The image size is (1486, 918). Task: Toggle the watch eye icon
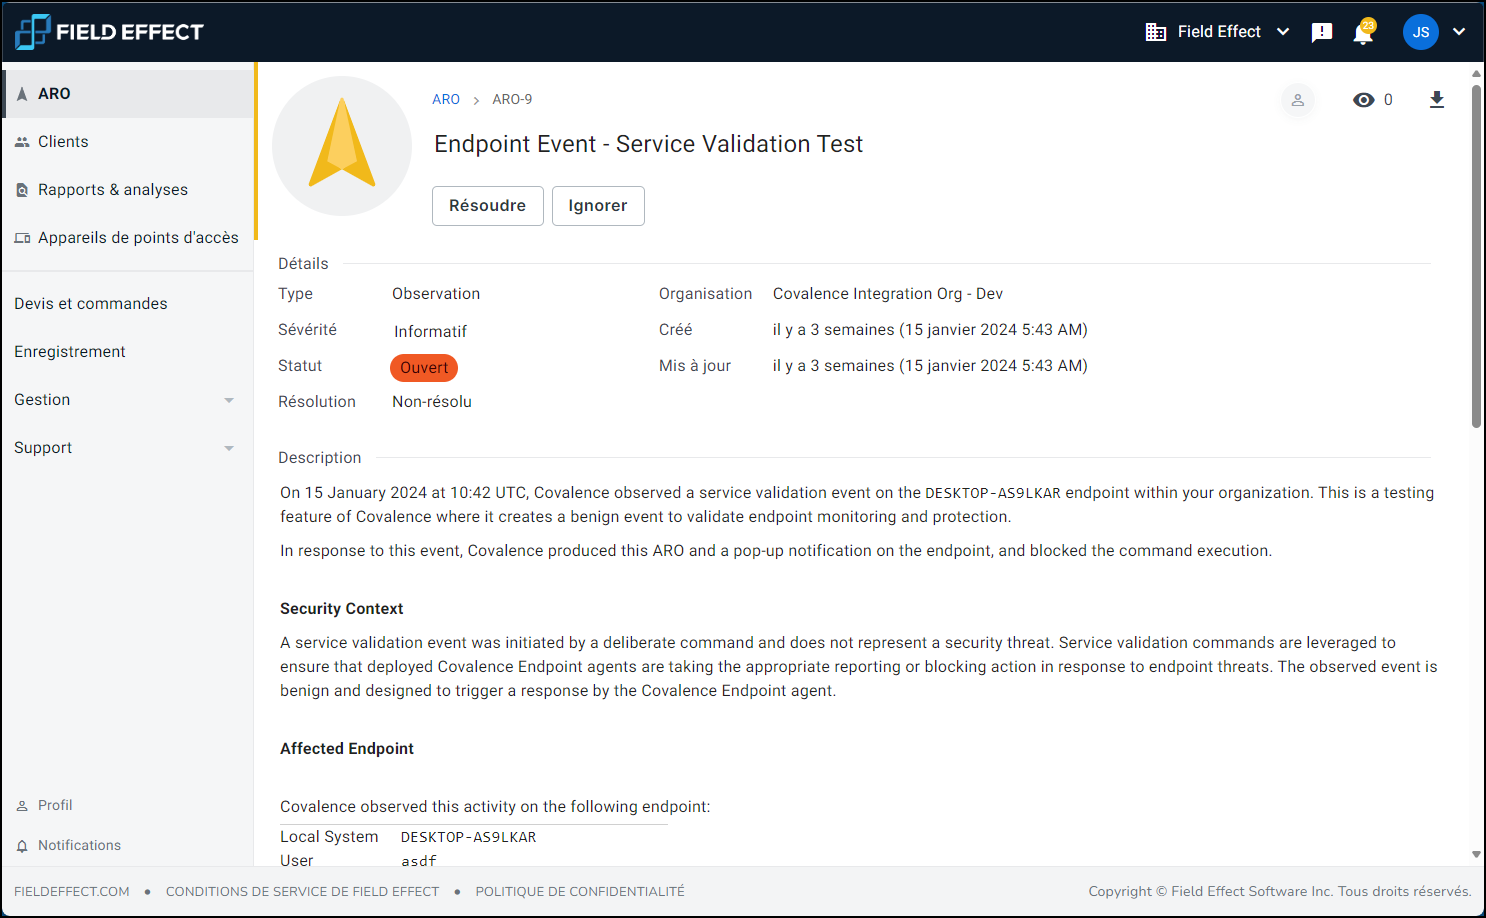tap(1363, 100)
